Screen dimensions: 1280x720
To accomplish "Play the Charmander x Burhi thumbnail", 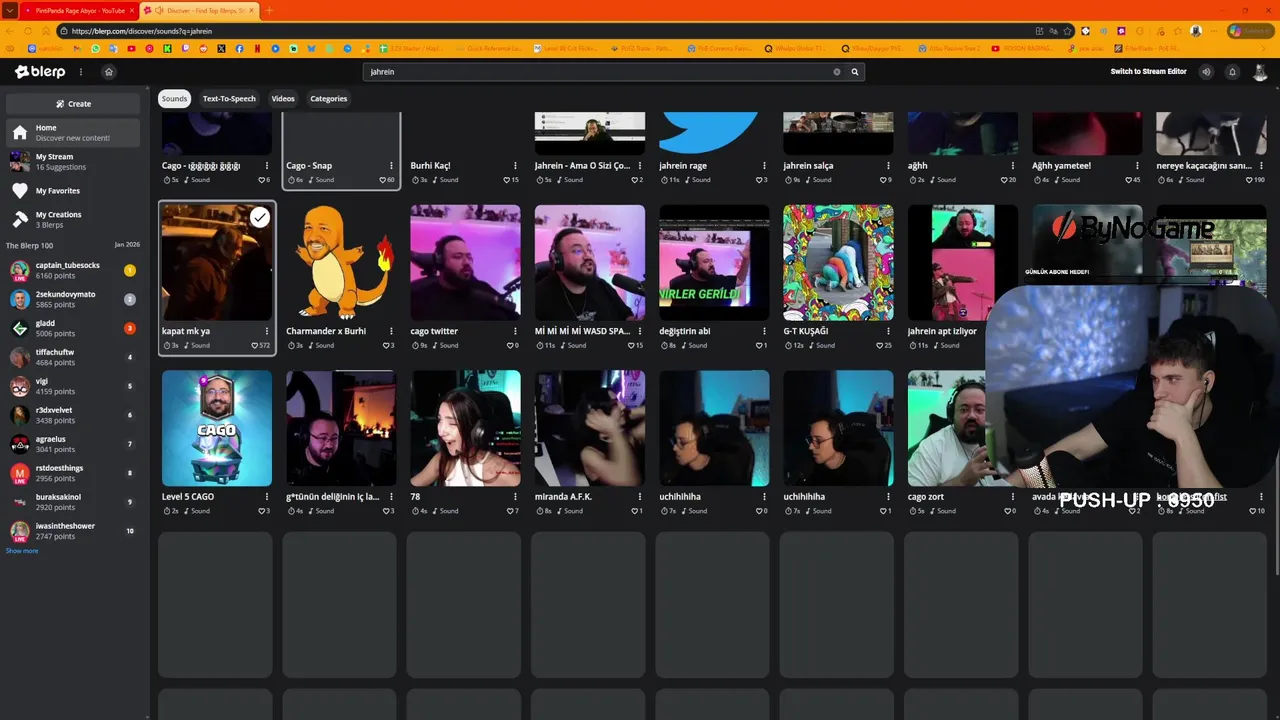I will click(341, 262).
